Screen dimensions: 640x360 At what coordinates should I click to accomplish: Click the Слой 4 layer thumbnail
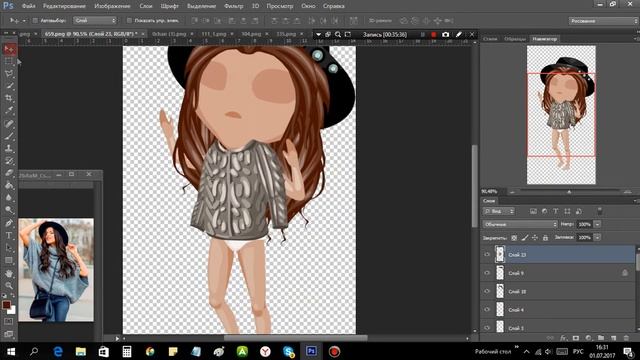coord(500,309)
